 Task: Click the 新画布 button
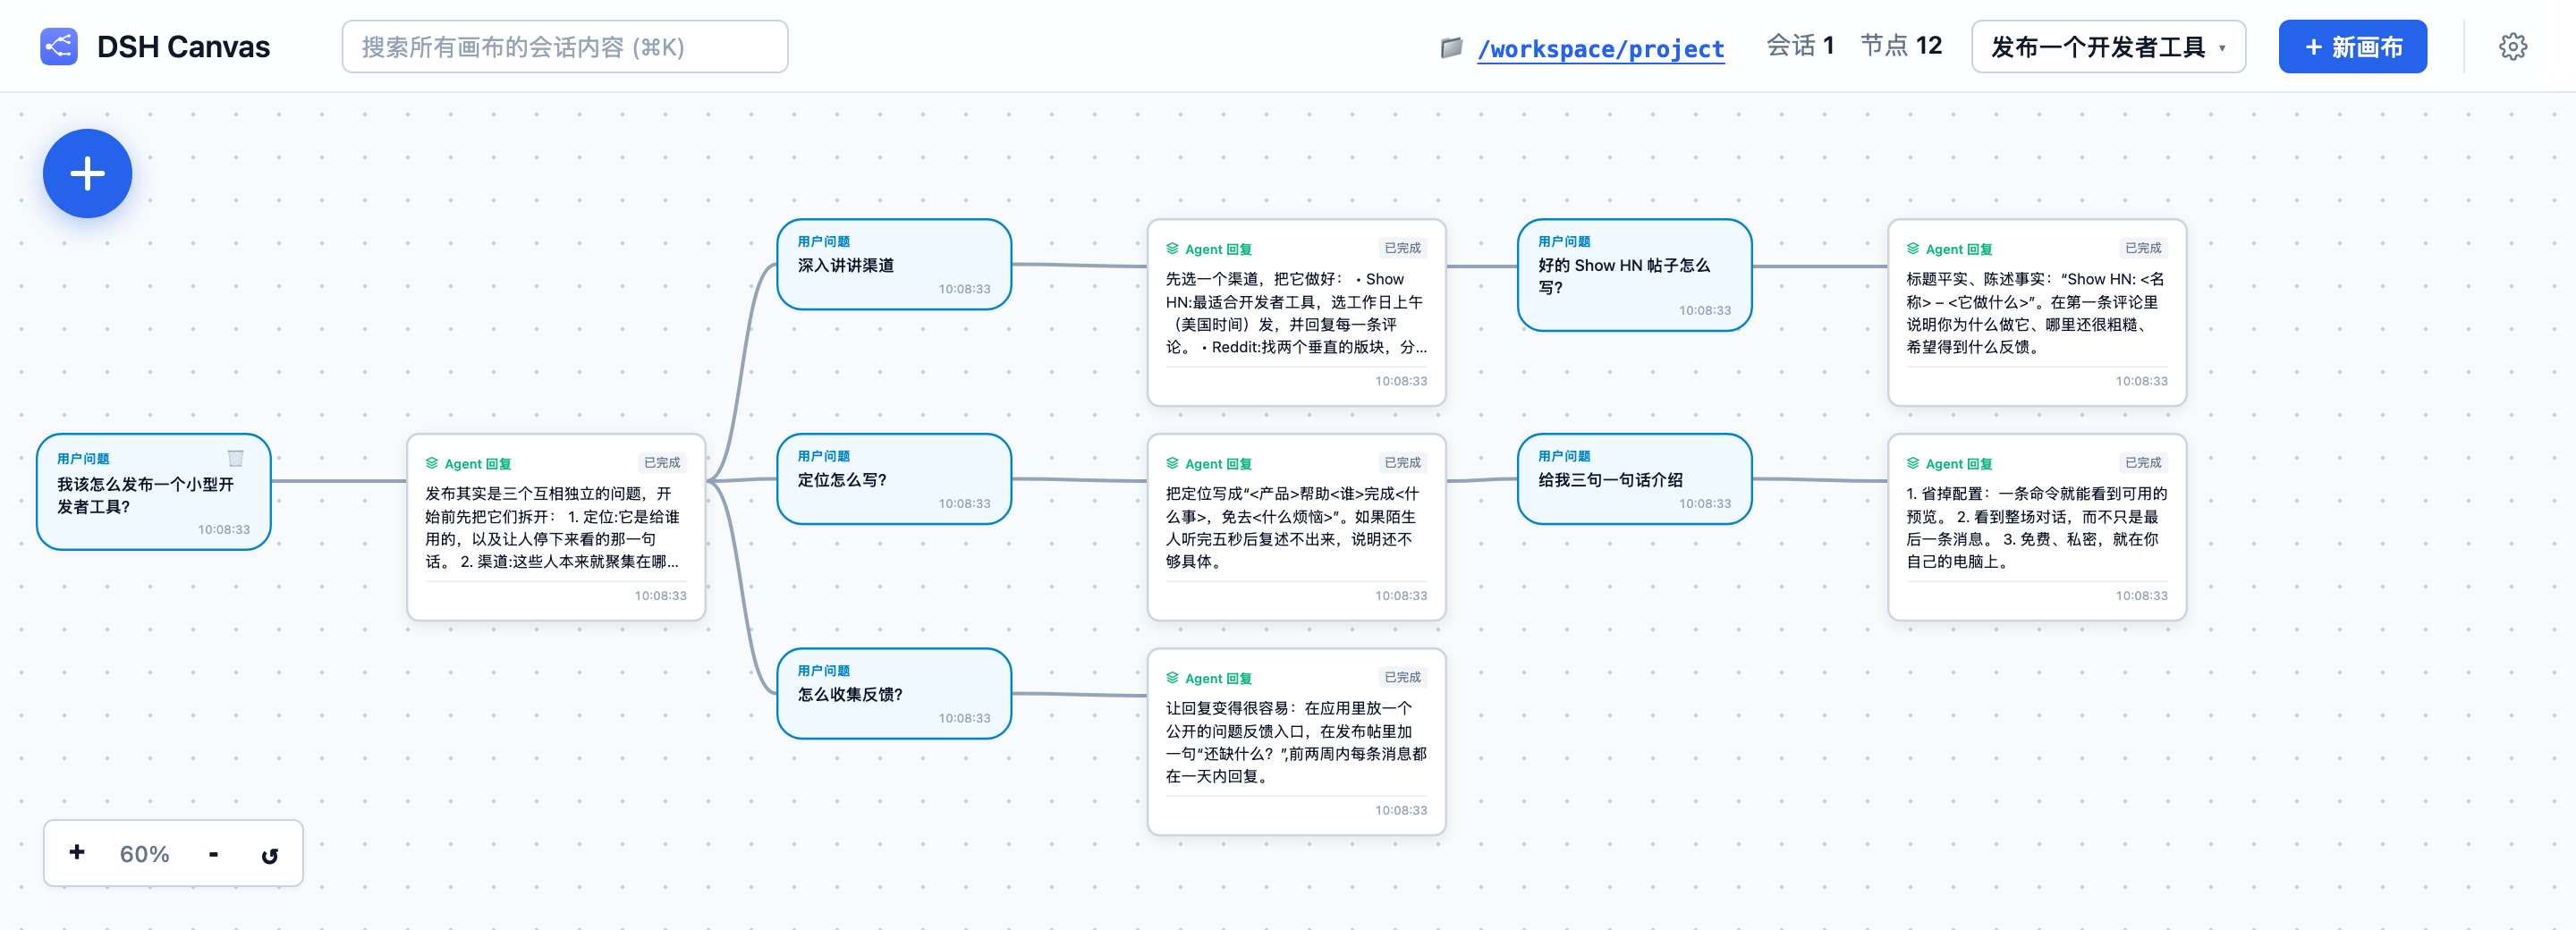[2352, 46]
